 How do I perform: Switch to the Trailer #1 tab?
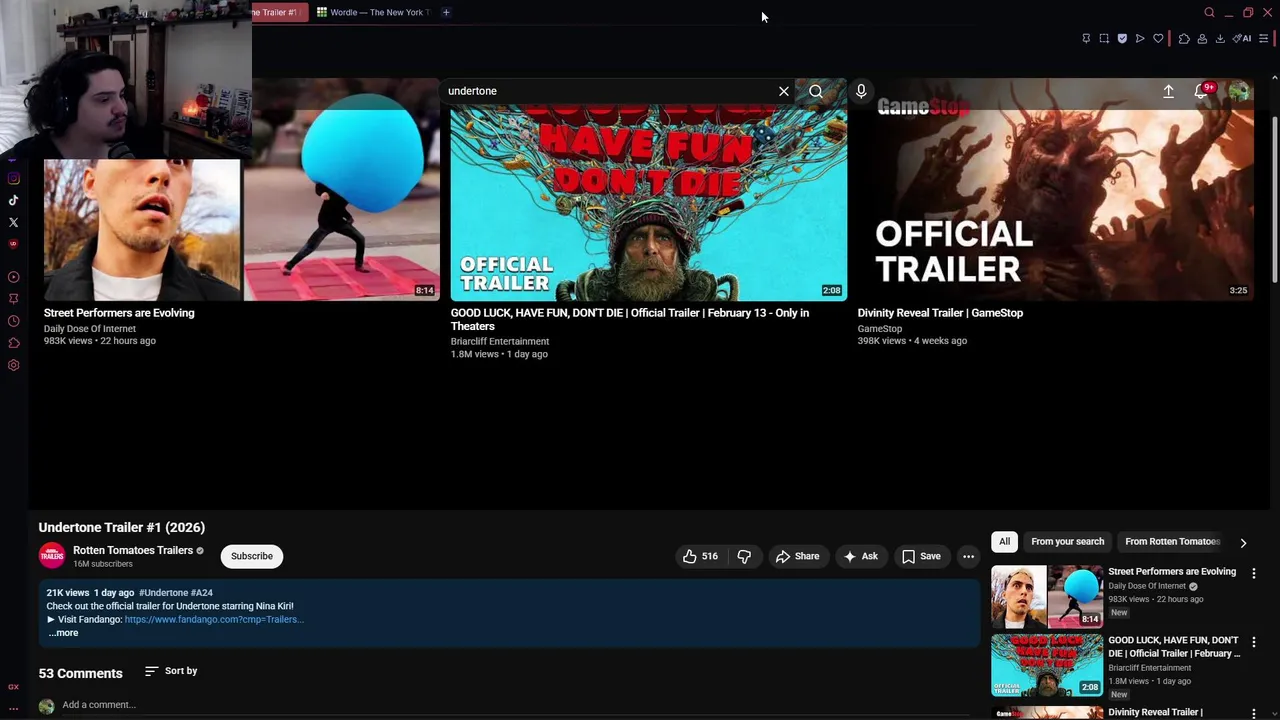(x=277, y=12)
